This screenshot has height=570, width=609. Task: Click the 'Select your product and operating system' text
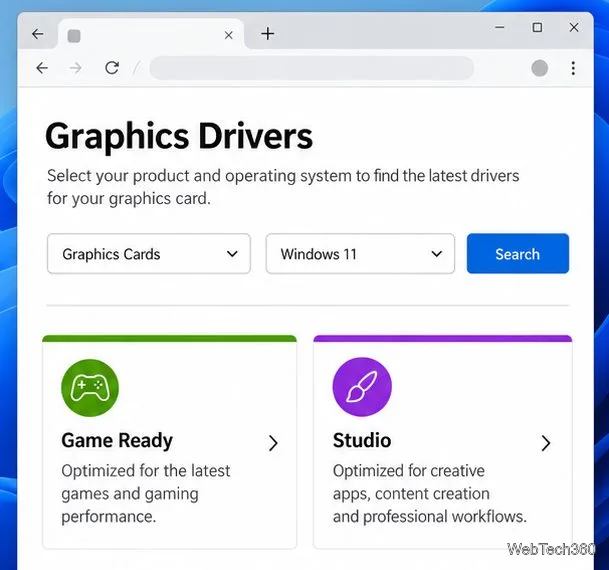283,187
